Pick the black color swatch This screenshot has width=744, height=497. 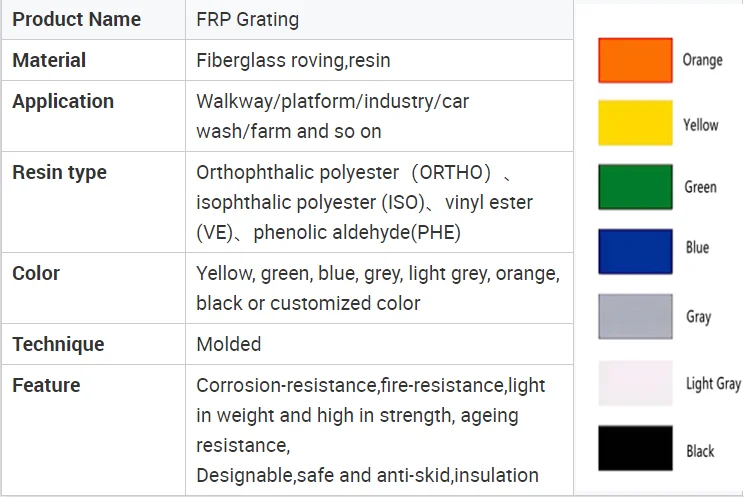coord(635,448)
